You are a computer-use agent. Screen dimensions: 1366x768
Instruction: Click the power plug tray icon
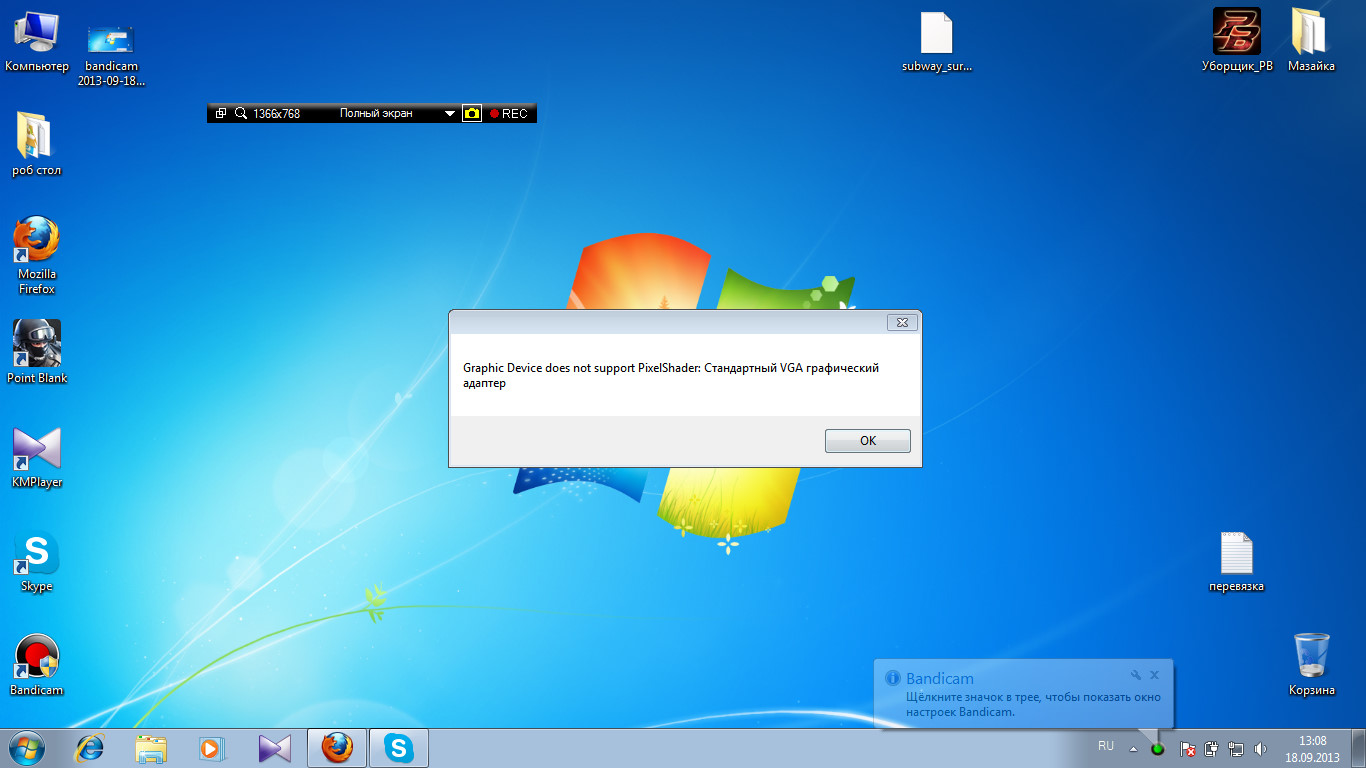[1212, 748]
